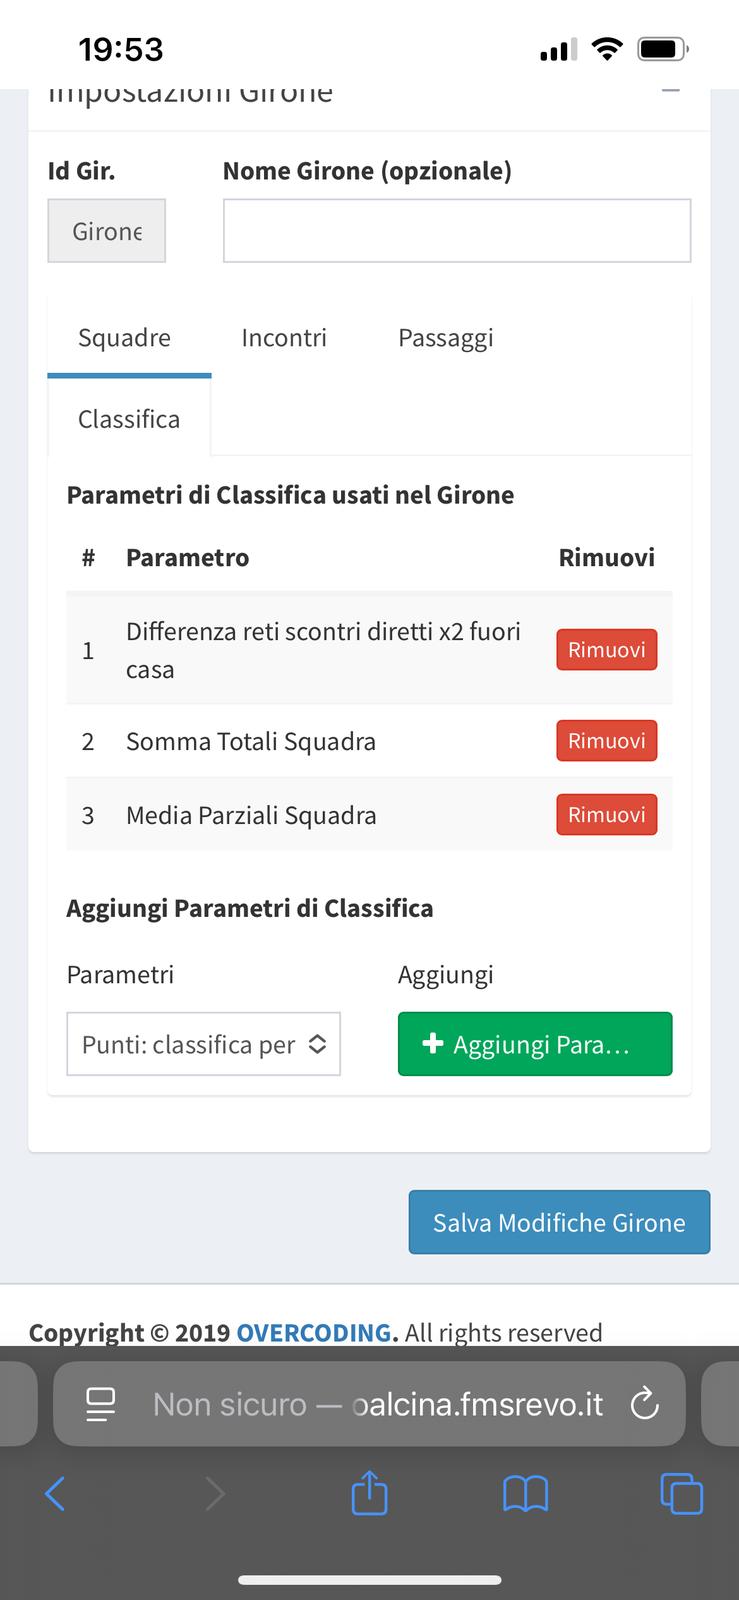
Task: Open page format reader icon
Action: pos(101,1404)
